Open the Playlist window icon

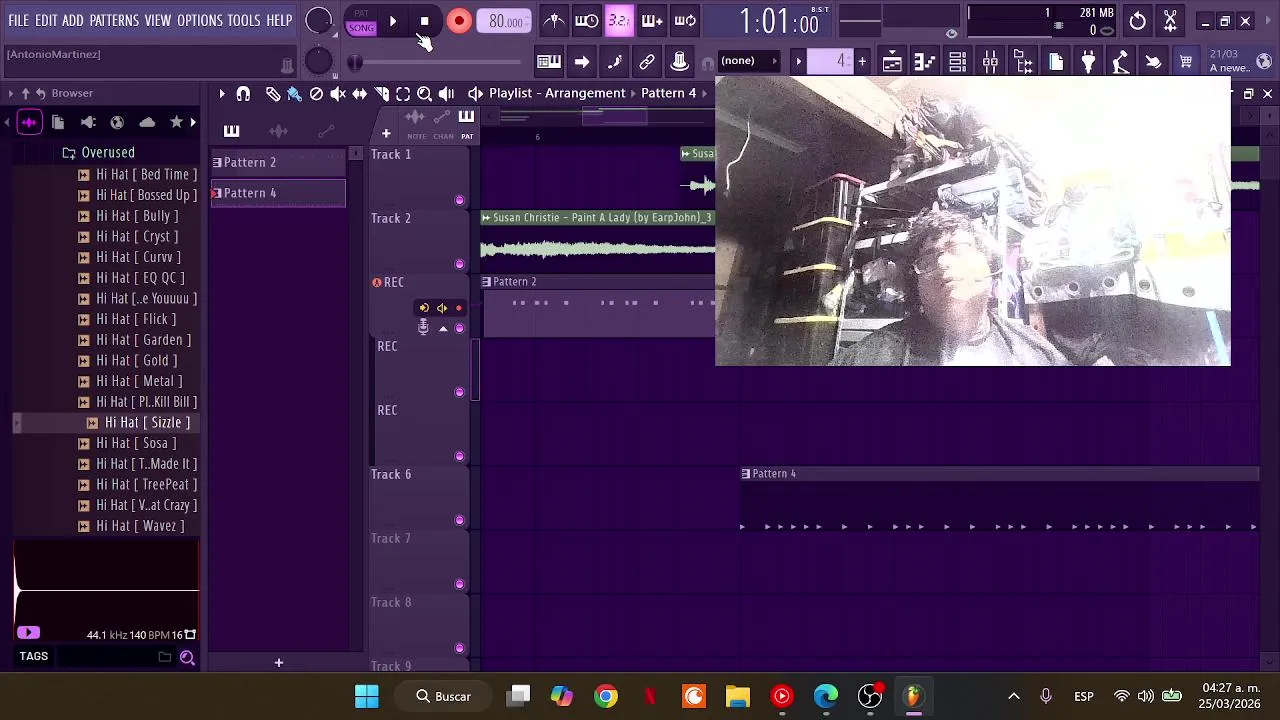pyautogui.click(x=892, y=62)
